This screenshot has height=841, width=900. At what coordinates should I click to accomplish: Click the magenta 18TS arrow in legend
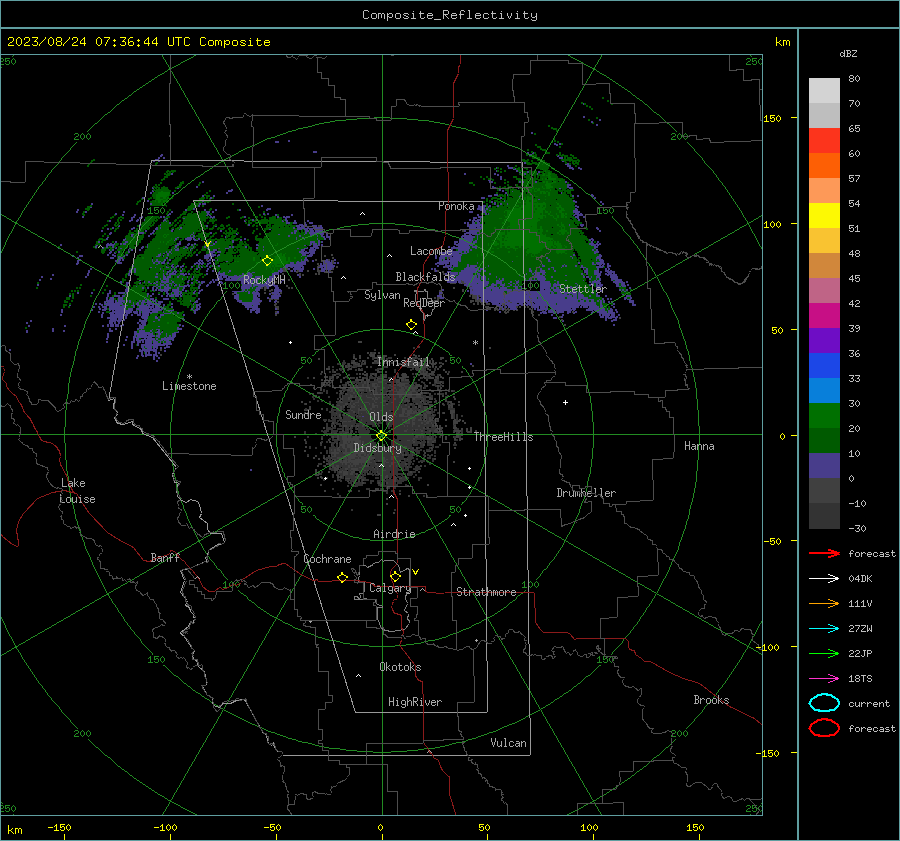click(x=824, y=679)
